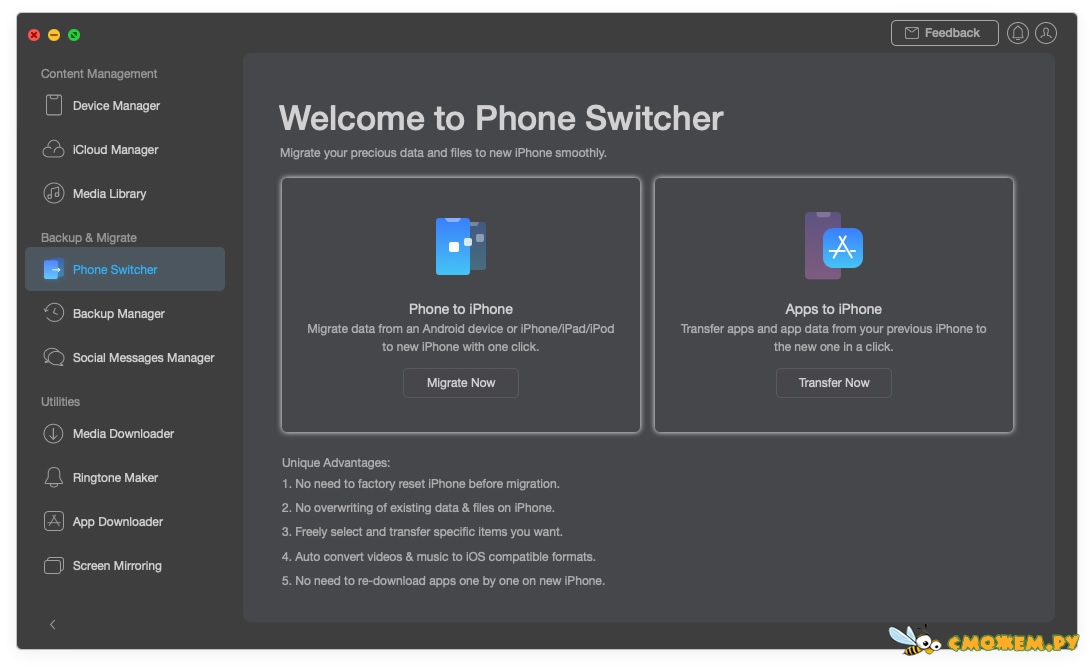Click the 'No need to factory reset' line
The width and height of the screenshot is (1090, 667).
pyautogui.click(x=421, y=484)
